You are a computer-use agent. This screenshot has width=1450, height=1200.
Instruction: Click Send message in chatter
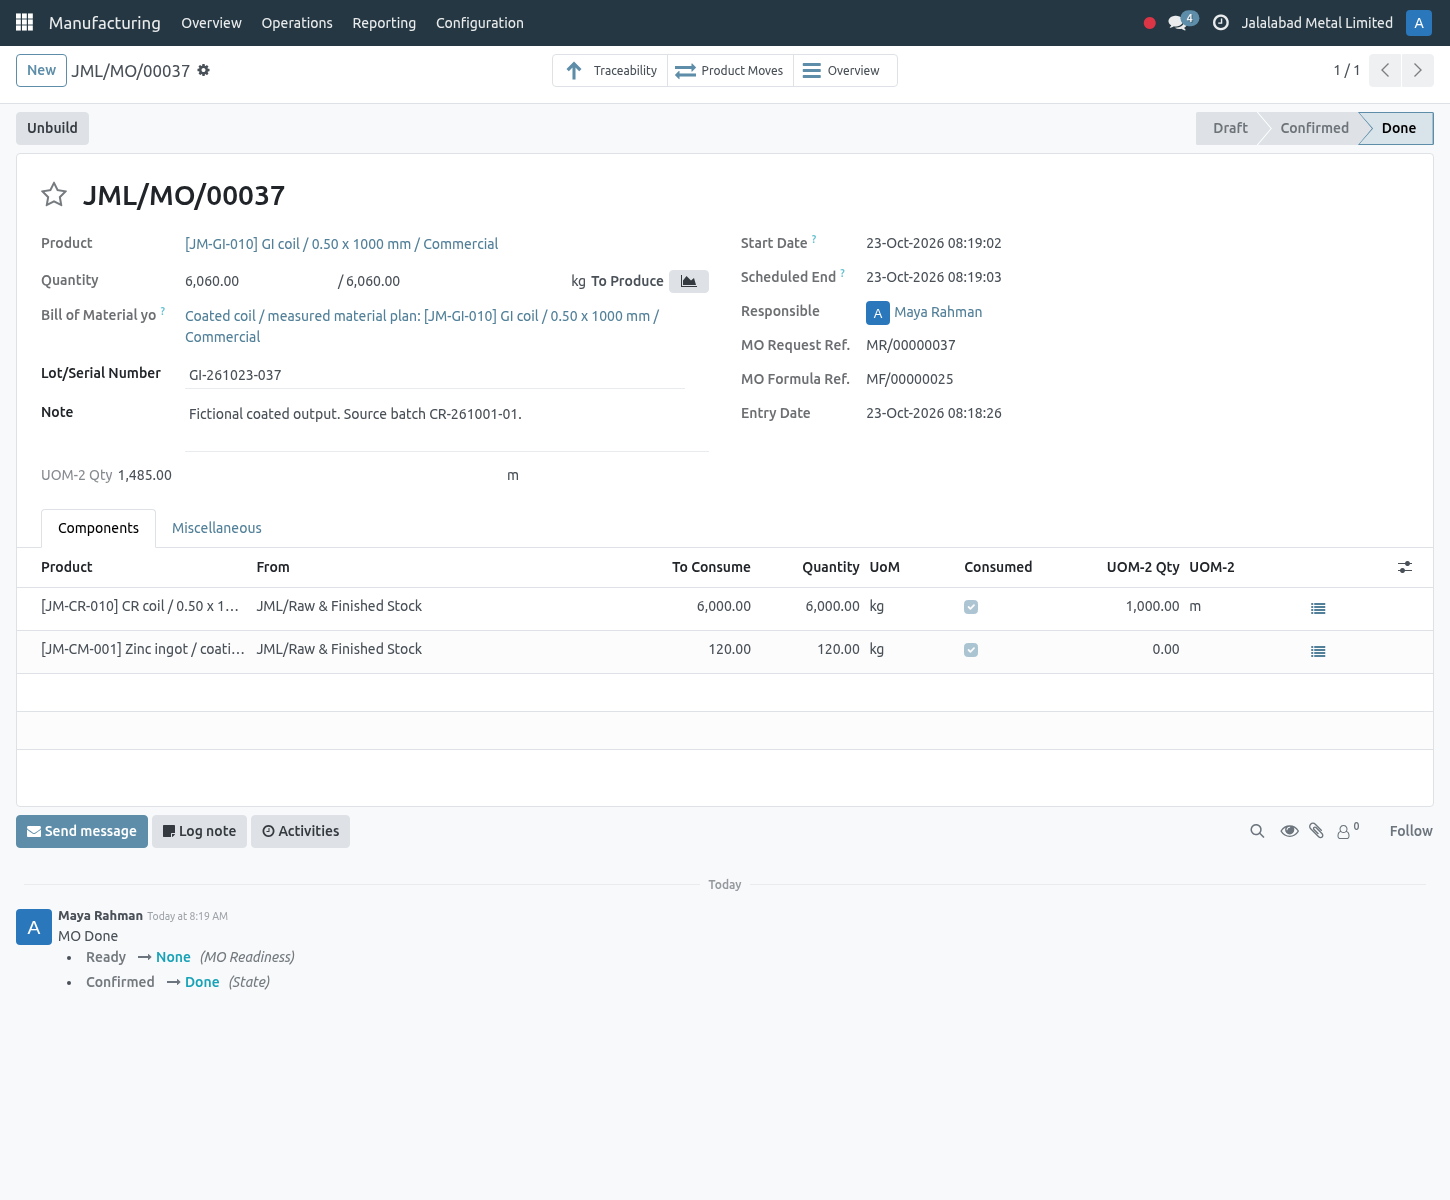[x=82, y=831]
